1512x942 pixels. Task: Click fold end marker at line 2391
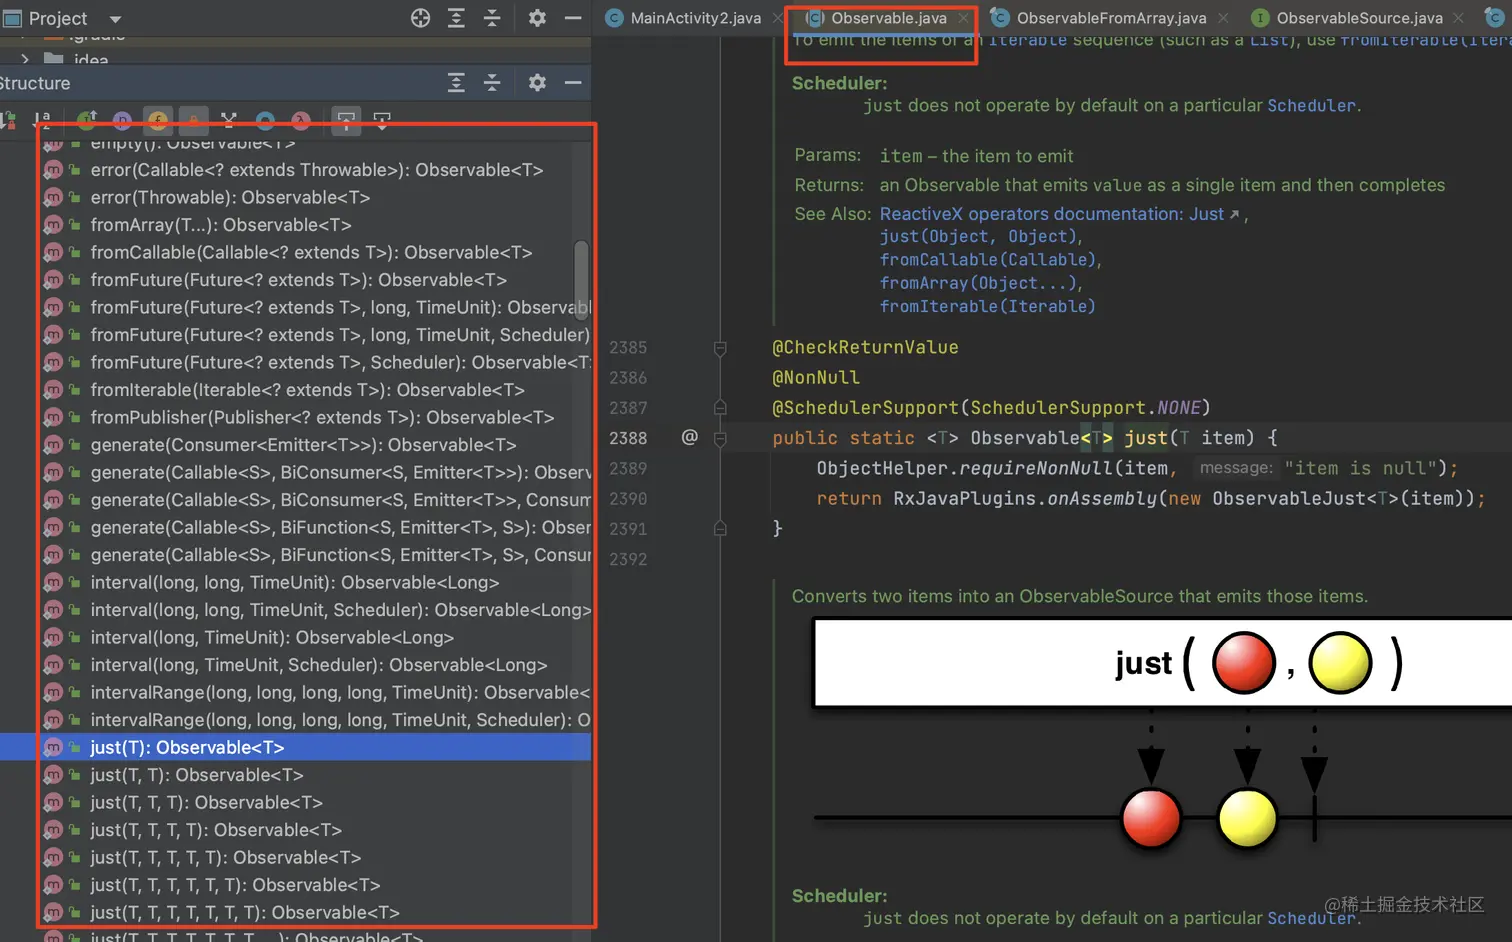click(720, 528)
